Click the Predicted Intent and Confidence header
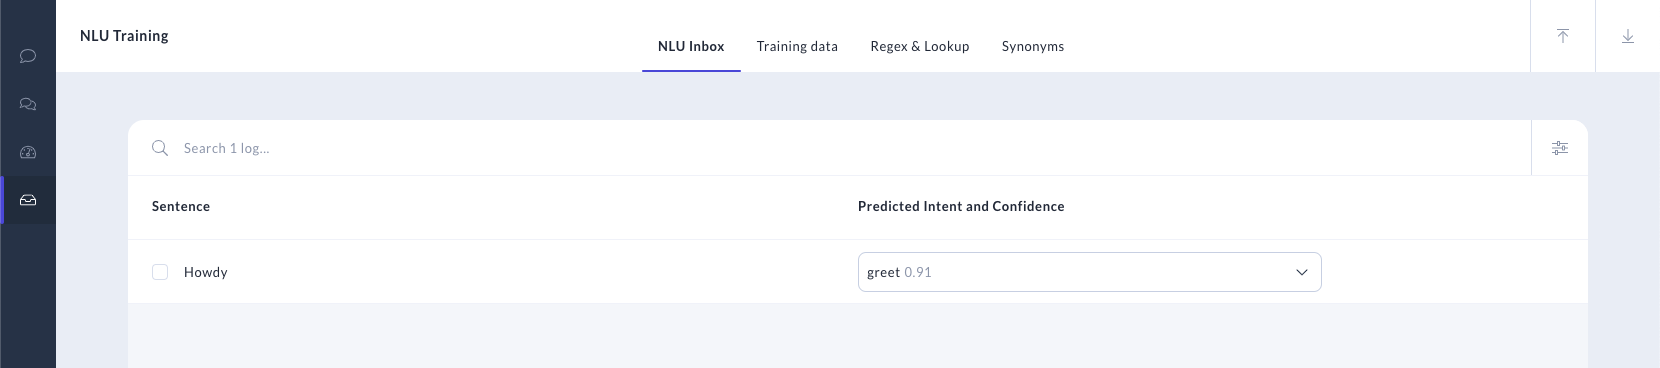 pos(961,206)
